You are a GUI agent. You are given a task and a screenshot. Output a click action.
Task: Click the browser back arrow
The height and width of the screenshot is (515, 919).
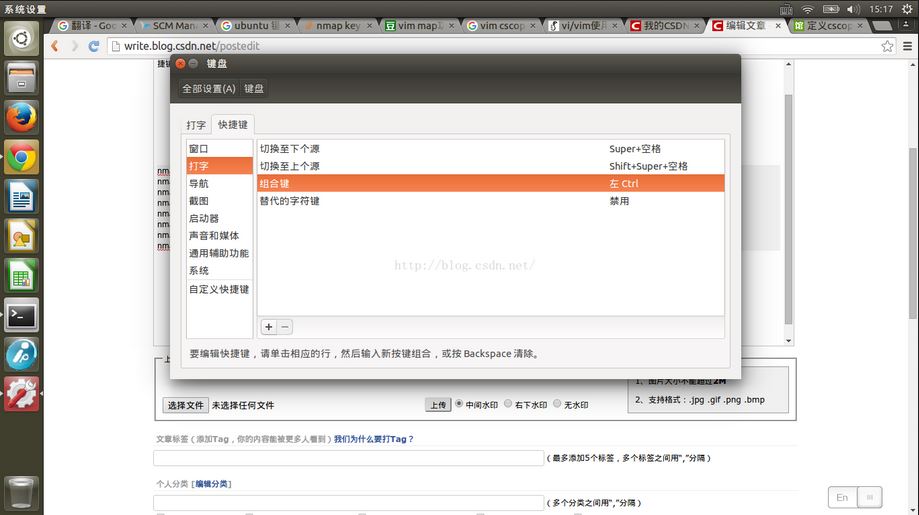click(x=55, y=46)
